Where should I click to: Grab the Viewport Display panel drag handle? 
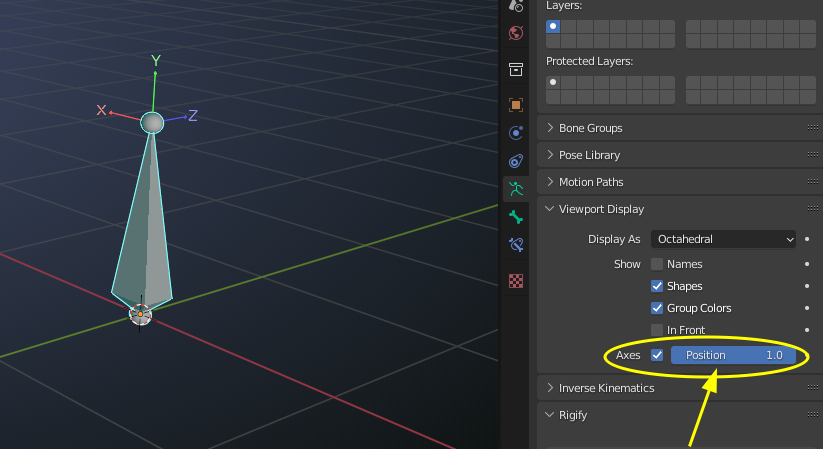[x=813, y=208]
